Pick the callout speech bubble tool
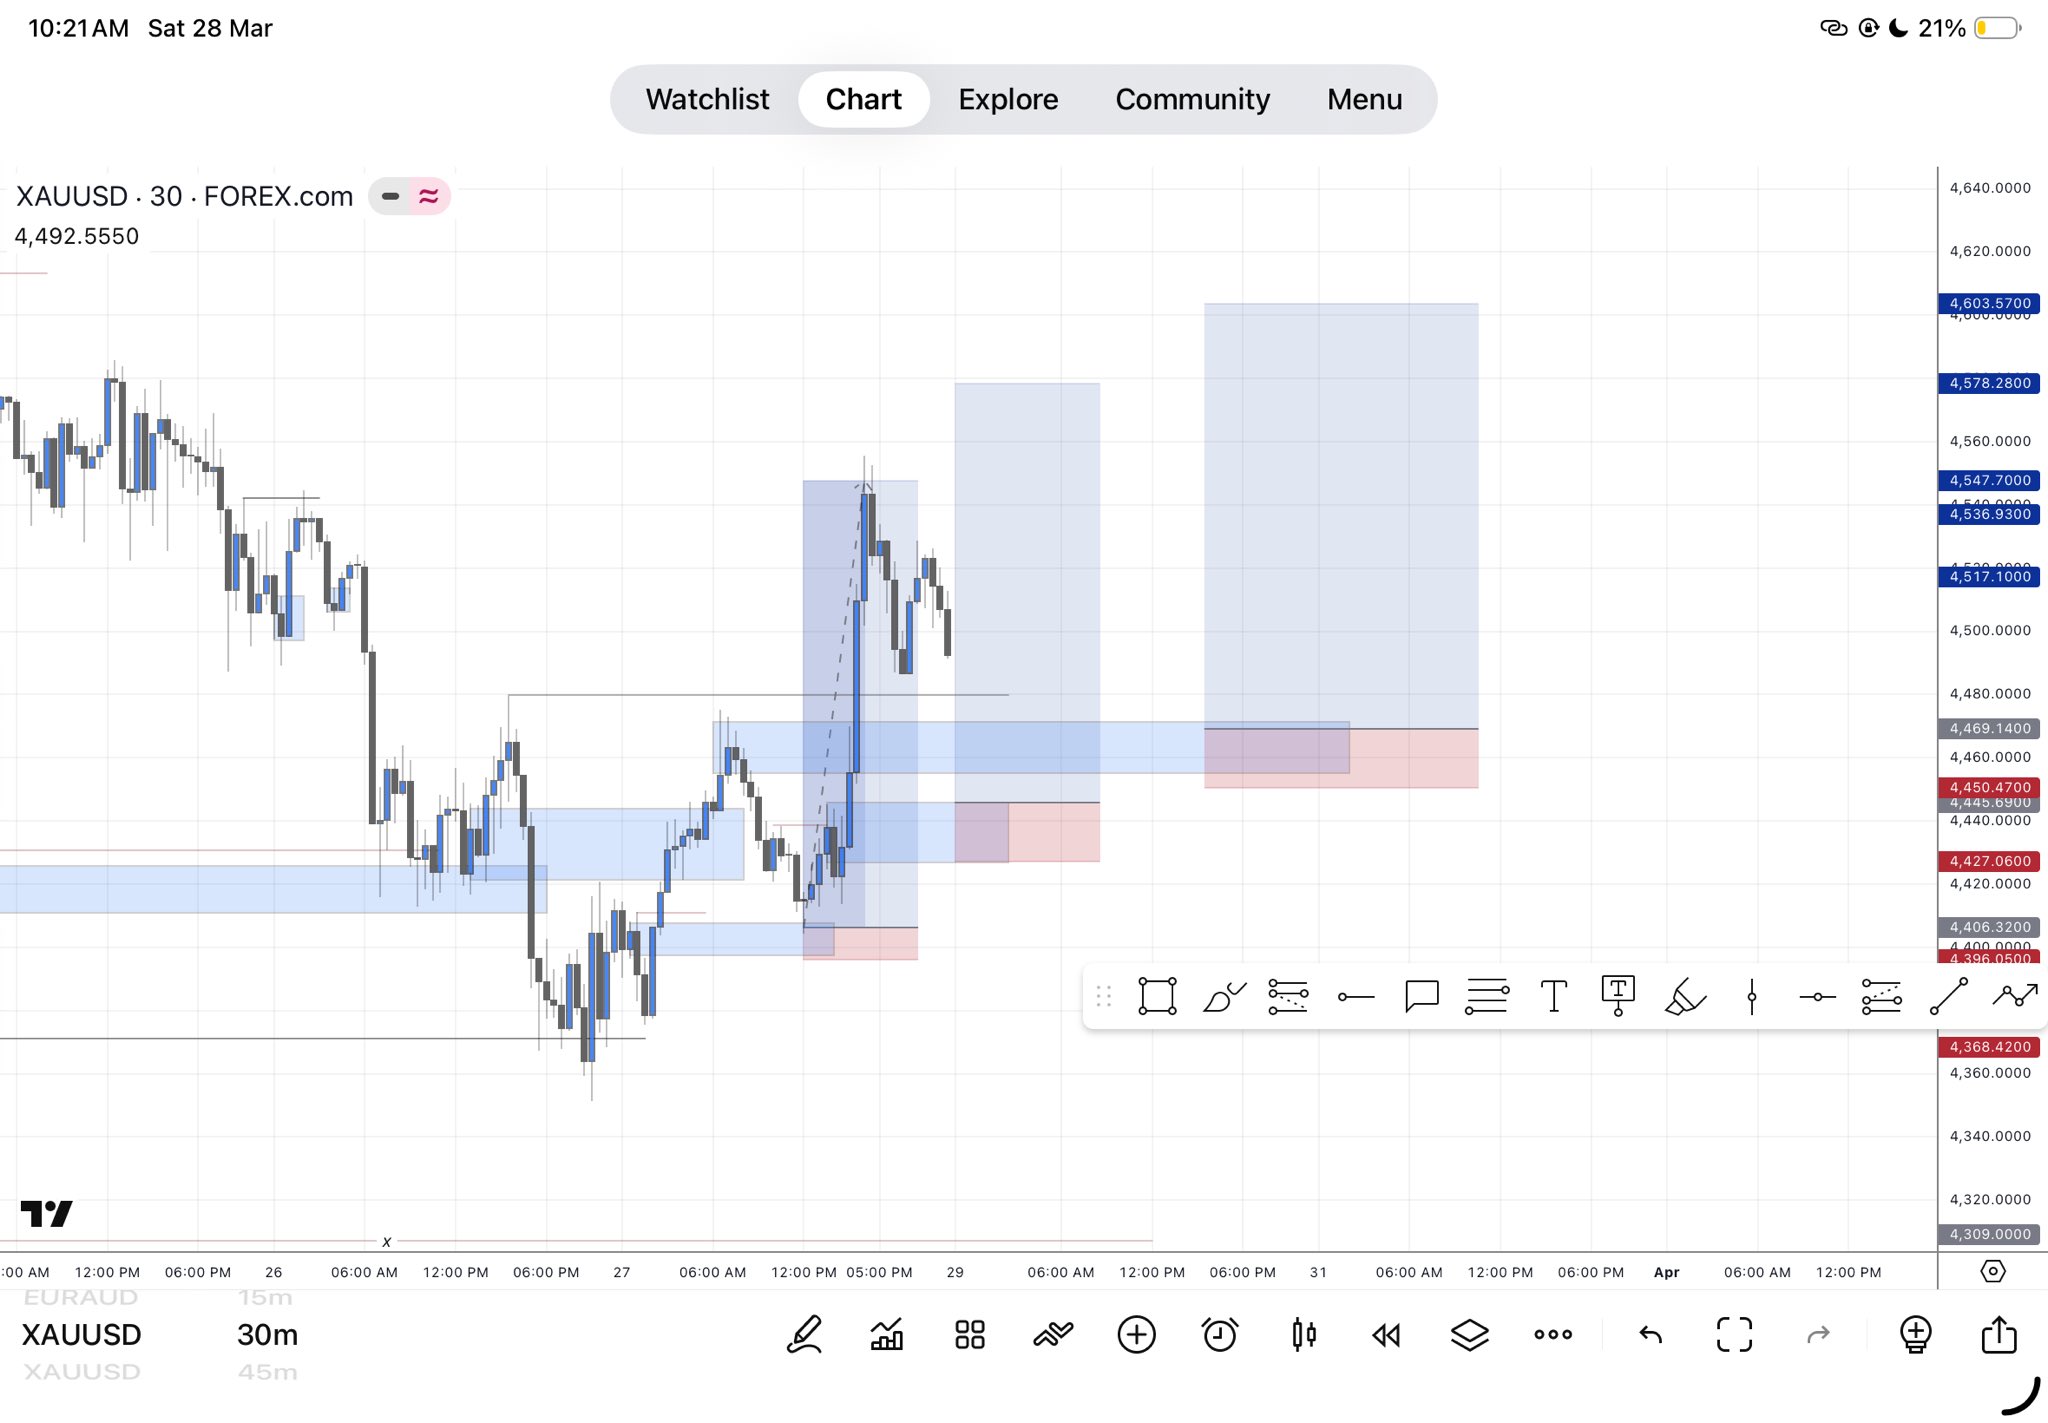Viewport: 2048px width, 1423px height. 1421,996
